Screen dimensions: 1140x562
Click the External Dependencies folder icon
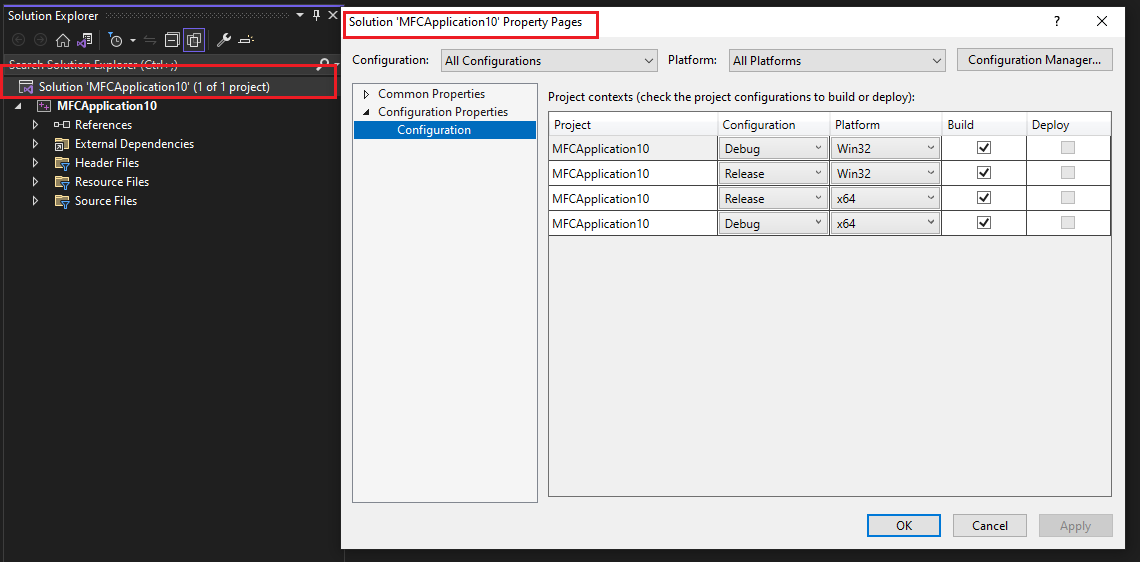(x=62, y=144)
